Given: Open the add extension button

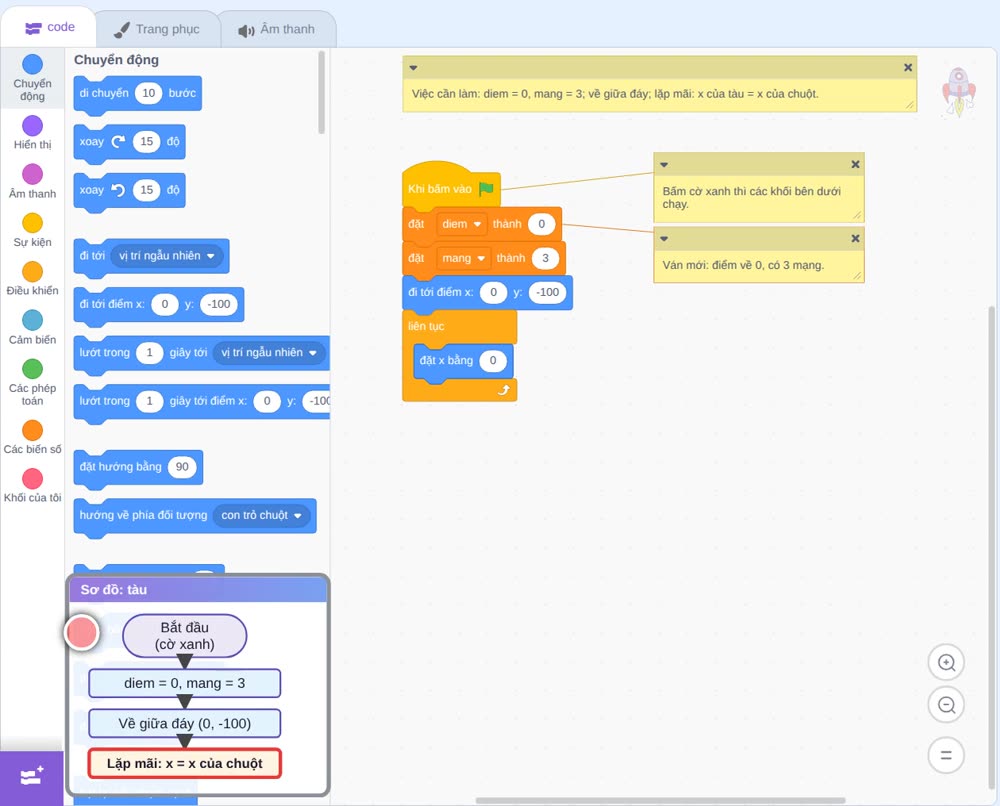Looking at the screenshot, I should point(32,778).
